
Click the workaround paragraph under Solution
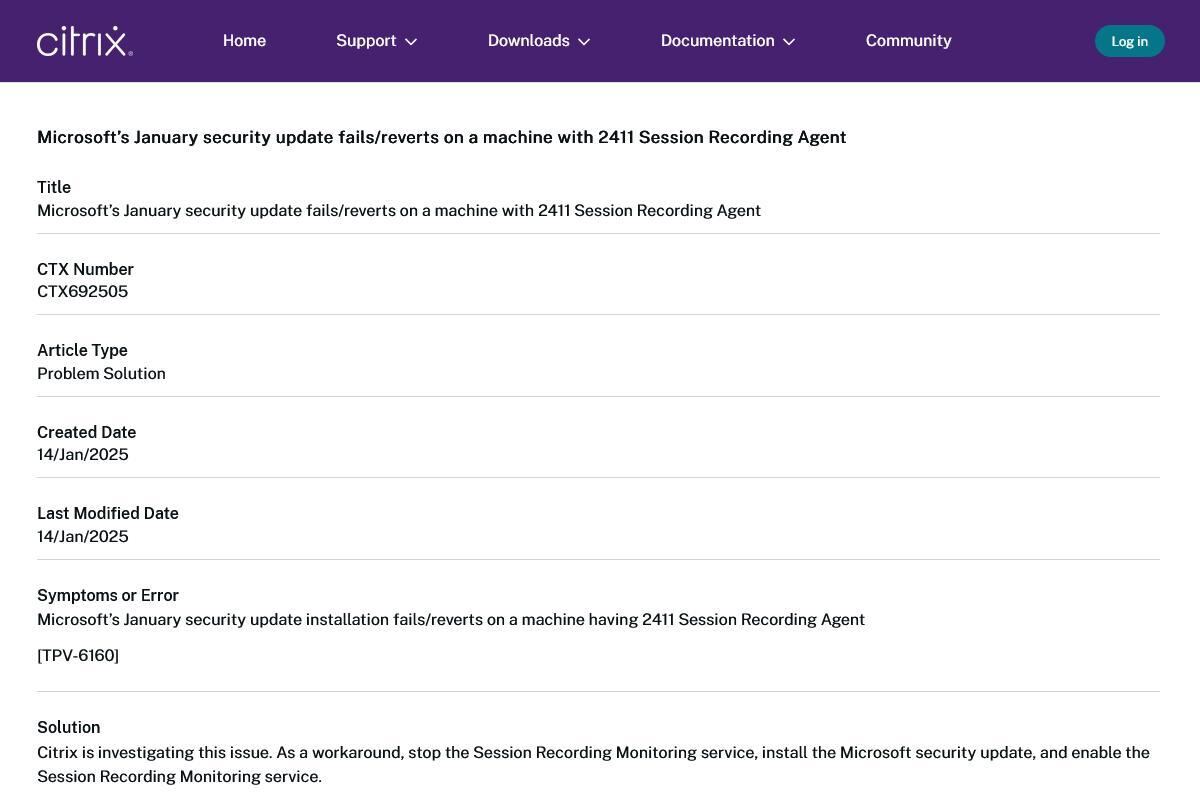tap(592, 764)
